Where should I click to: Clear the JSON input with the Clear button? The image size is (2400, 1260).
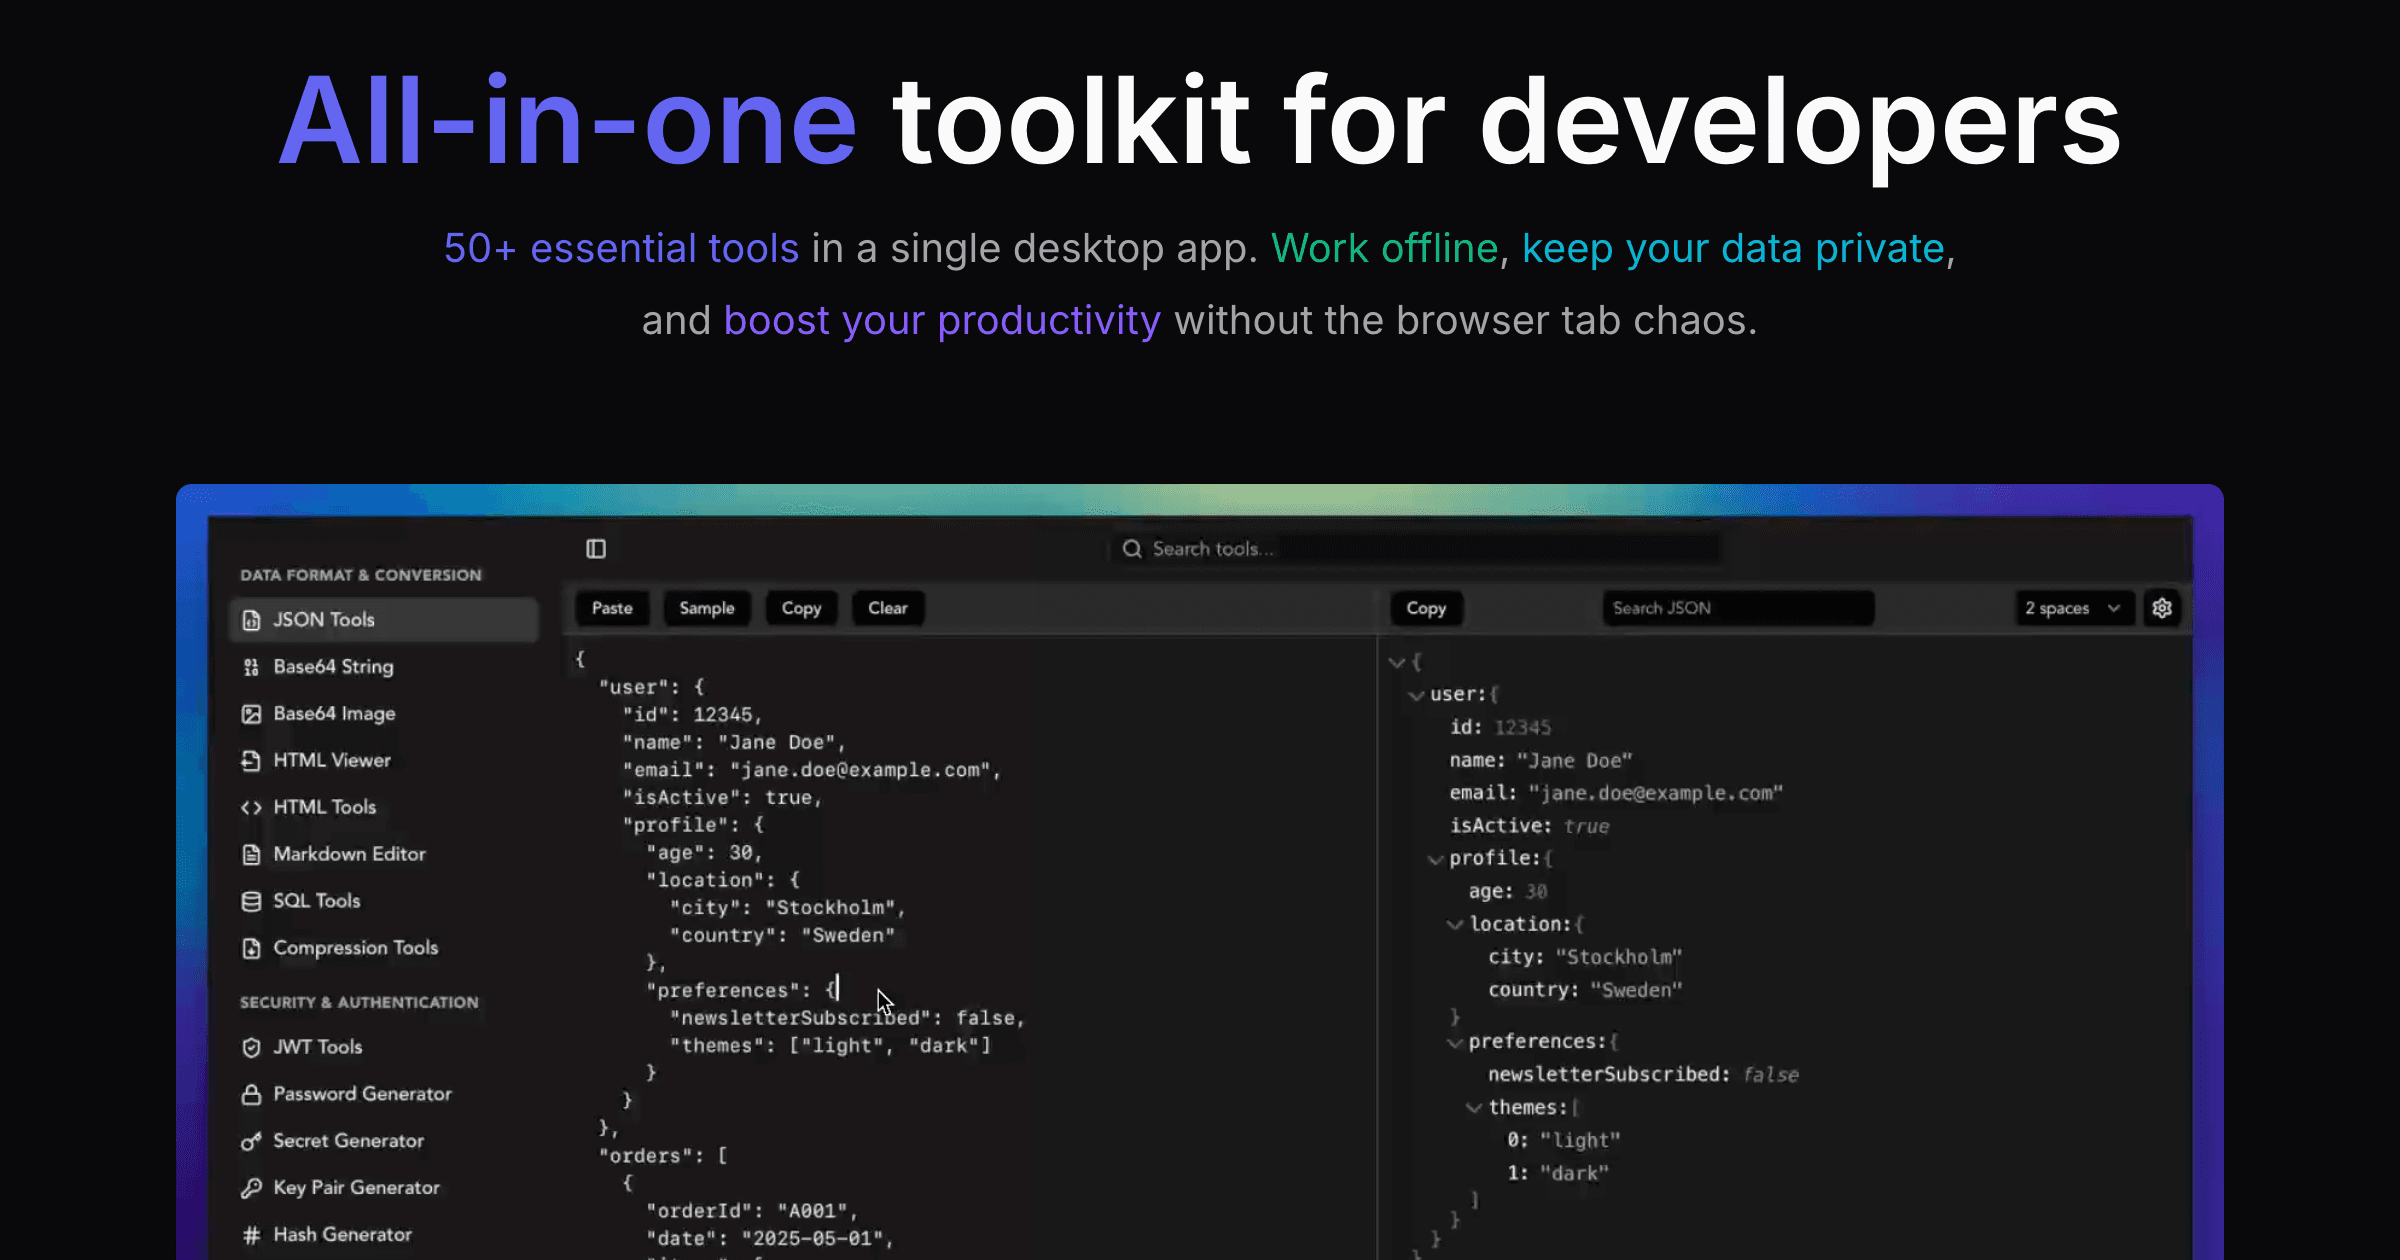coord(887,608)
